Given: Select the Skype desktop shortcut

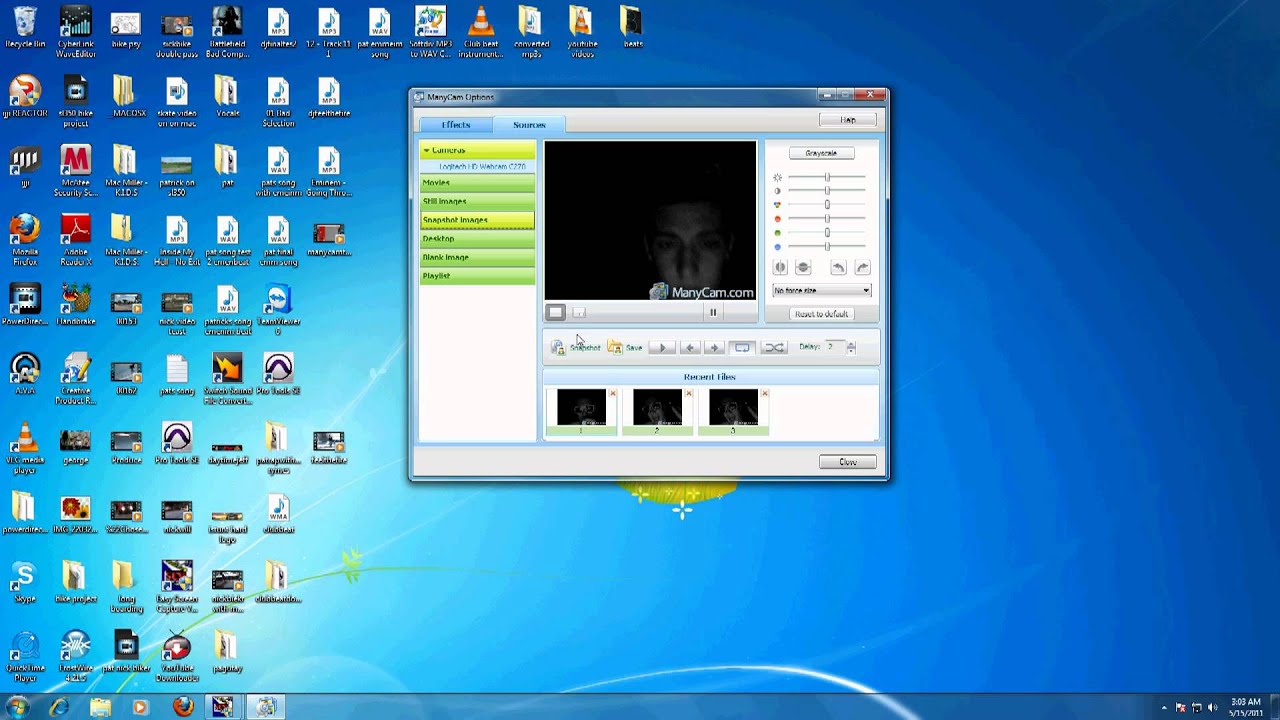Looking at the screenshot, I should coord(25,582).
